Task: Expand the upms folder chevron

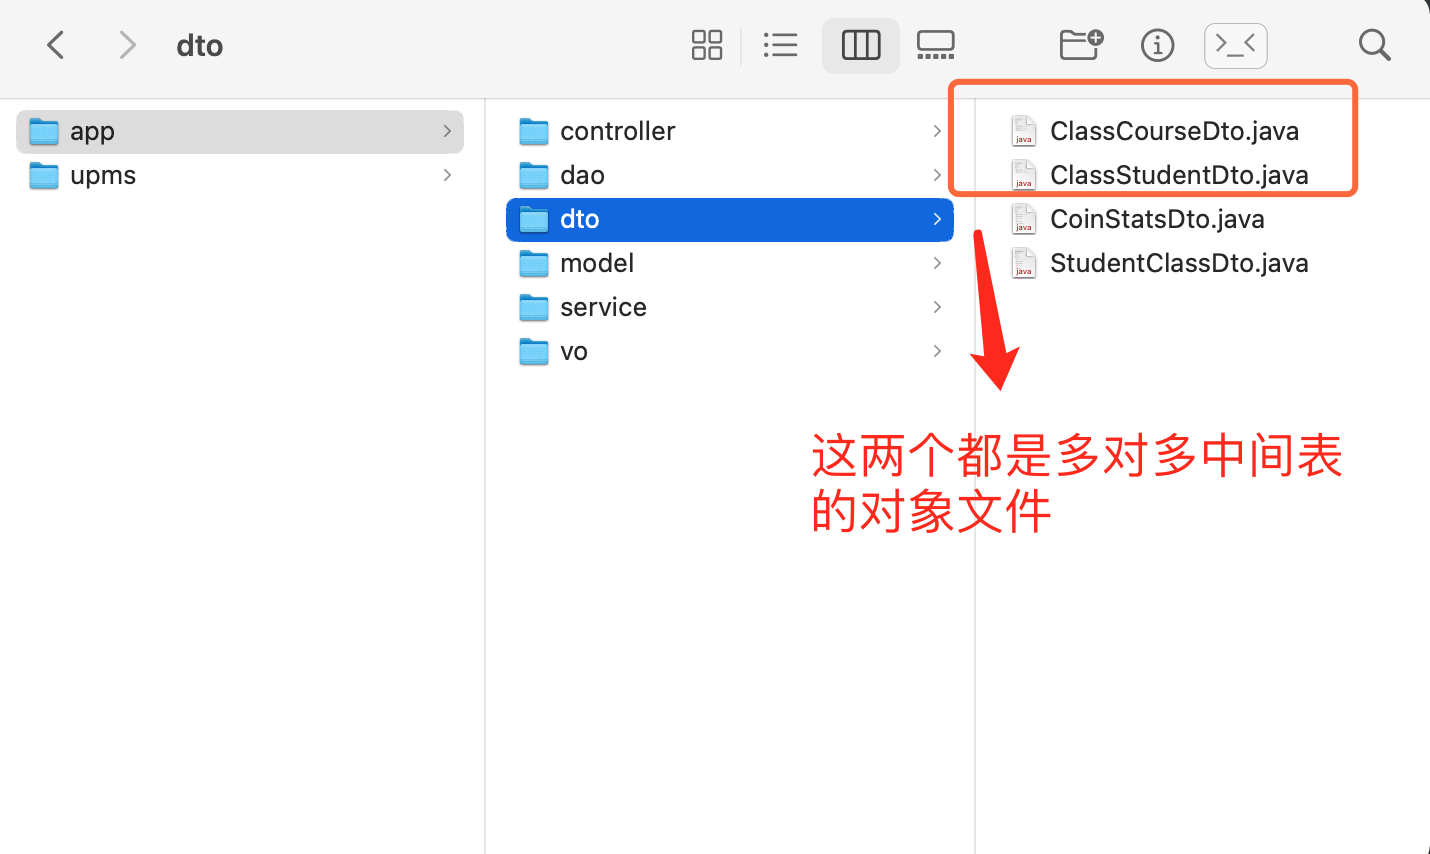Action: point(447,175)
